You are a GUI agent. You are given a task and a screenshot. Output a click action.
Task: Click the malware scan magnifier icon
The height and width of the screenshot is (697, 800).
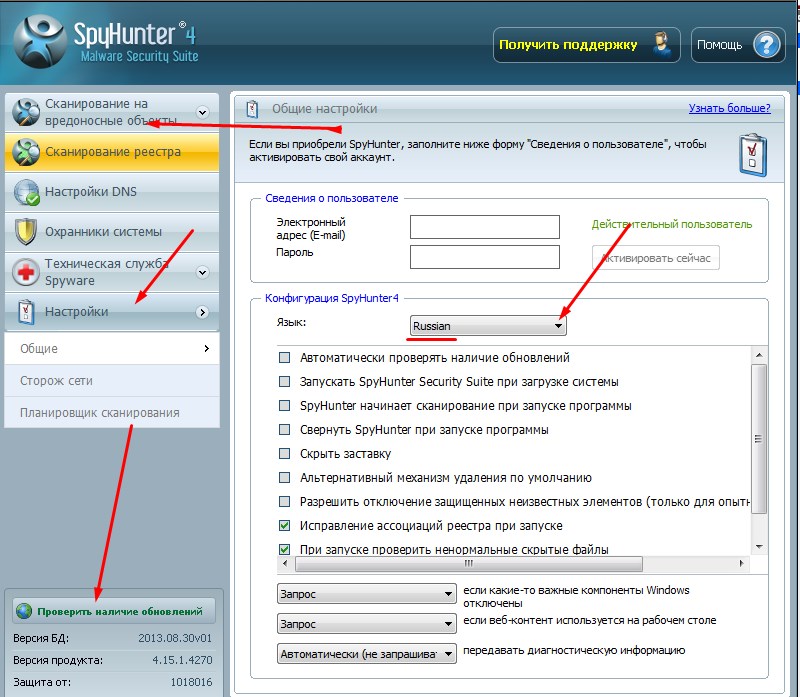click(26, 112)
